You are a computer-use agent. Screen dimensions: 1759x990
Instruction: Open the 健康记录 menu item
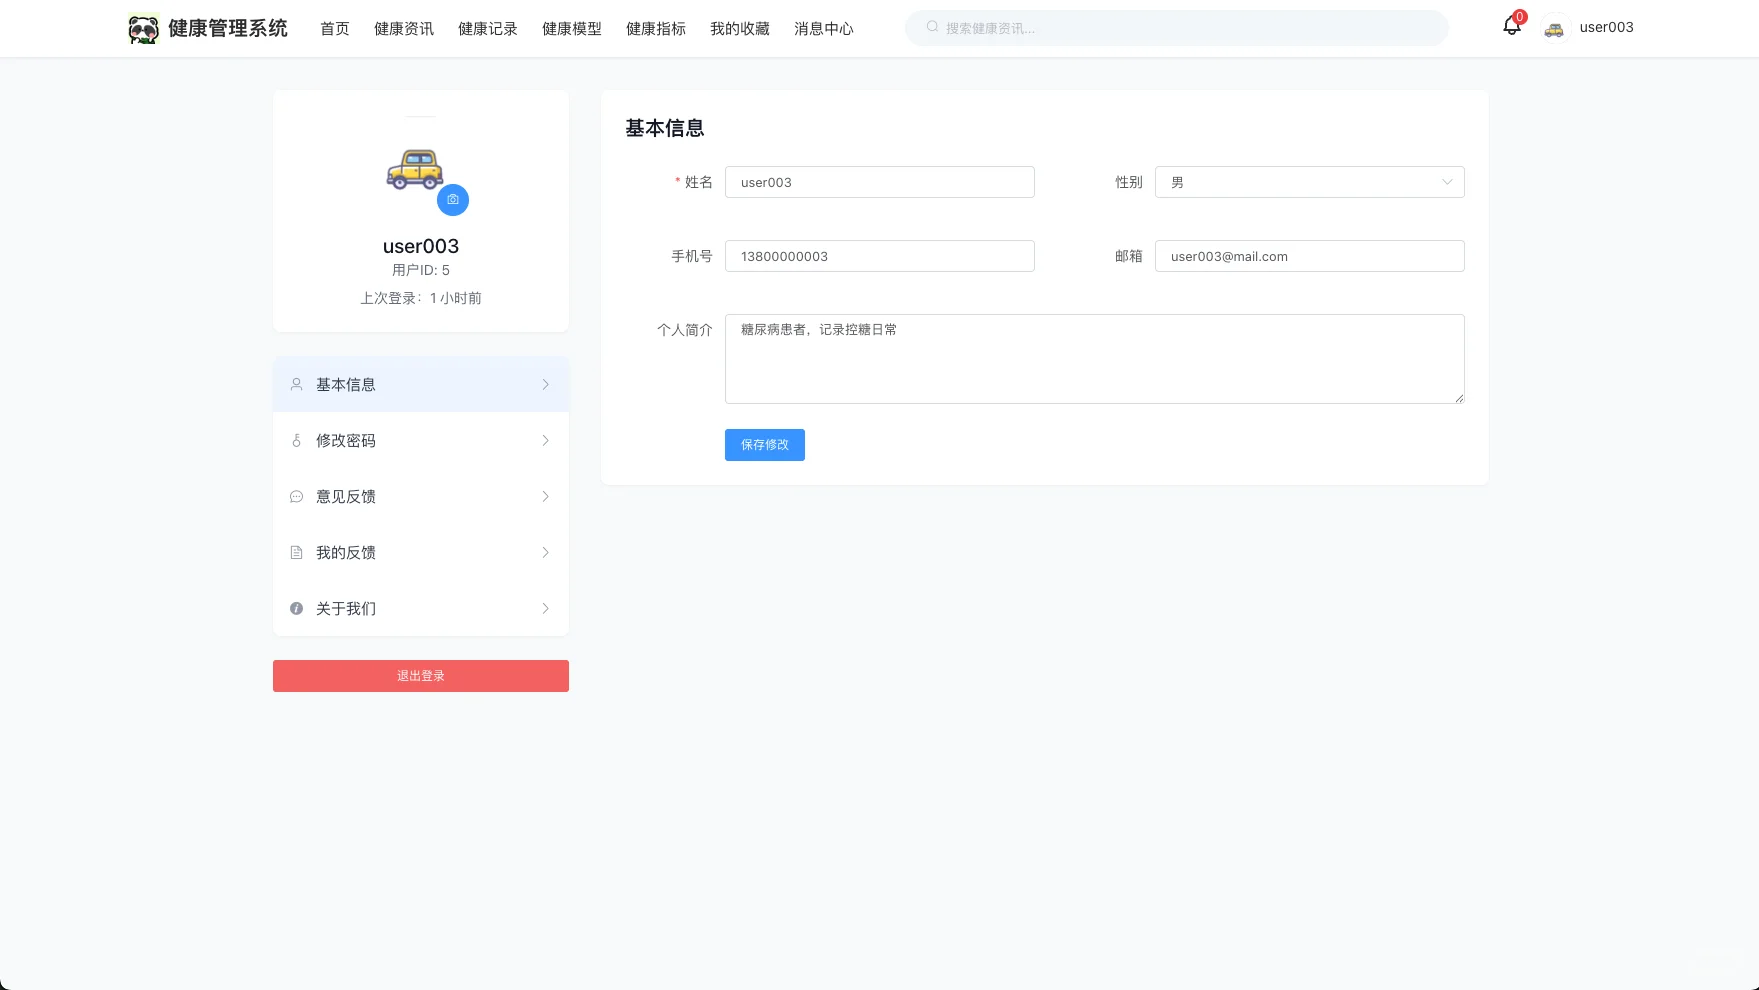coord(487,28)
